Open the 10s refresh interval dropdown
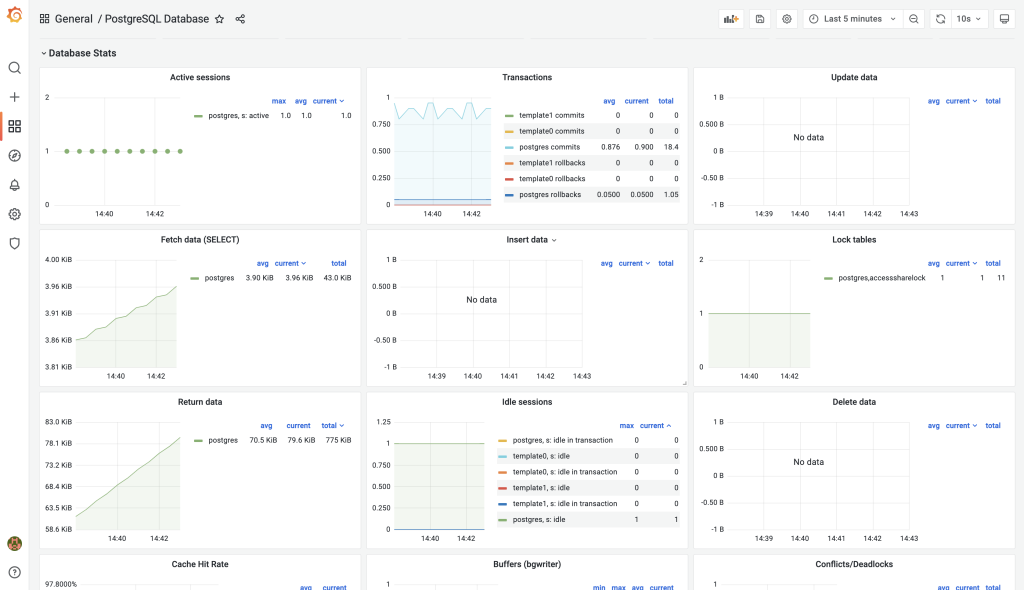 pos(966,18)
